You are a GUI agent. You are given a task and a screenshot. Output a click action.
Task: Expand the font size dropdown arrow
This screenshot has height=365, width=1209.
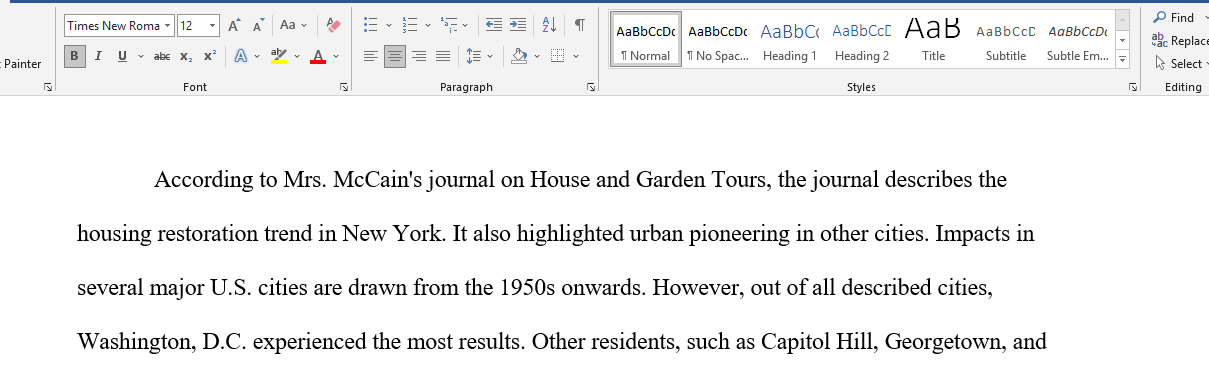(213, 25)
